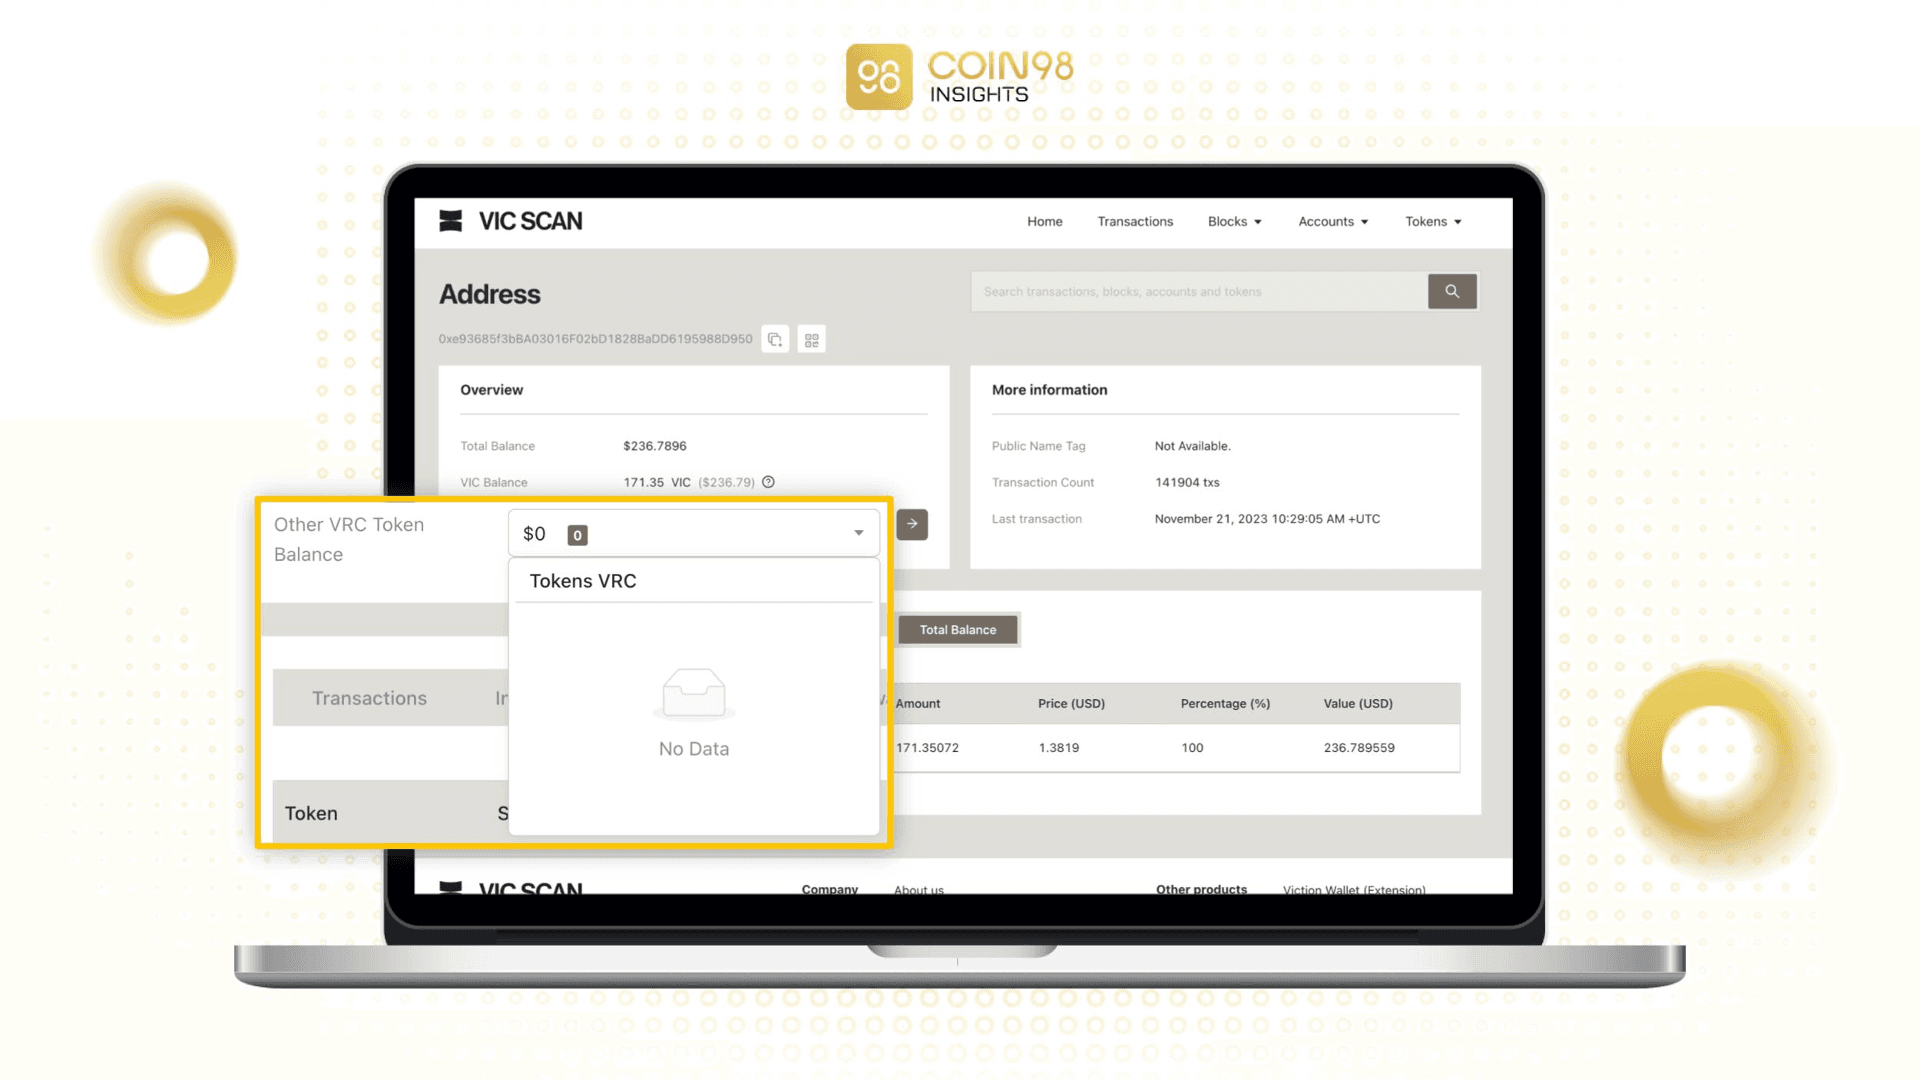Click the More information heading
Image resolution: width=1920 pixels, height=1080 pixels.
1049,390
